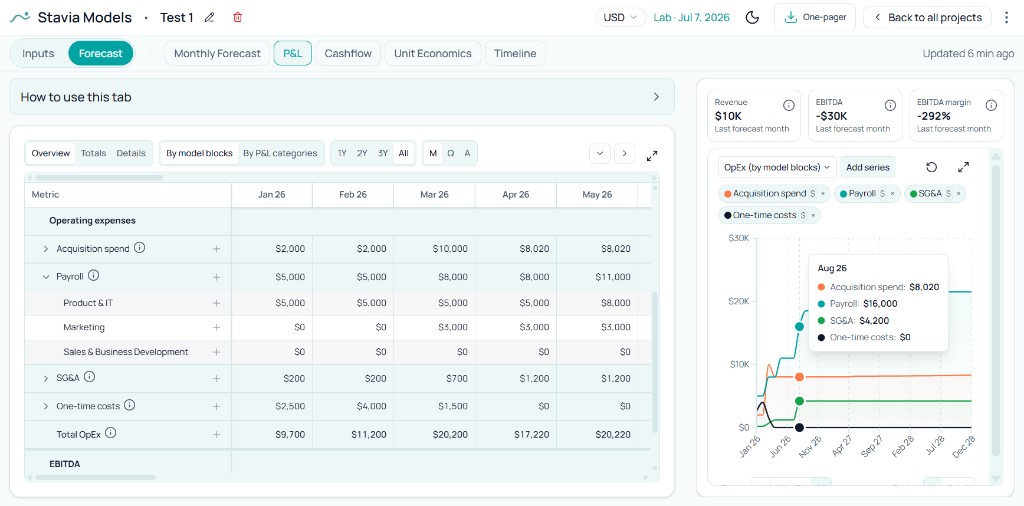Open the Unit Economics tab
Screen dimensions: 1024x506
tap(432, 54)
